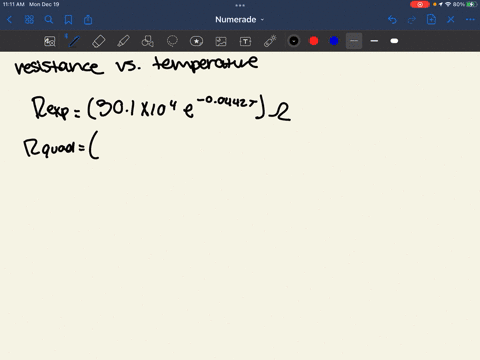
Task: Select the Image insert tool
Action: 221,41
